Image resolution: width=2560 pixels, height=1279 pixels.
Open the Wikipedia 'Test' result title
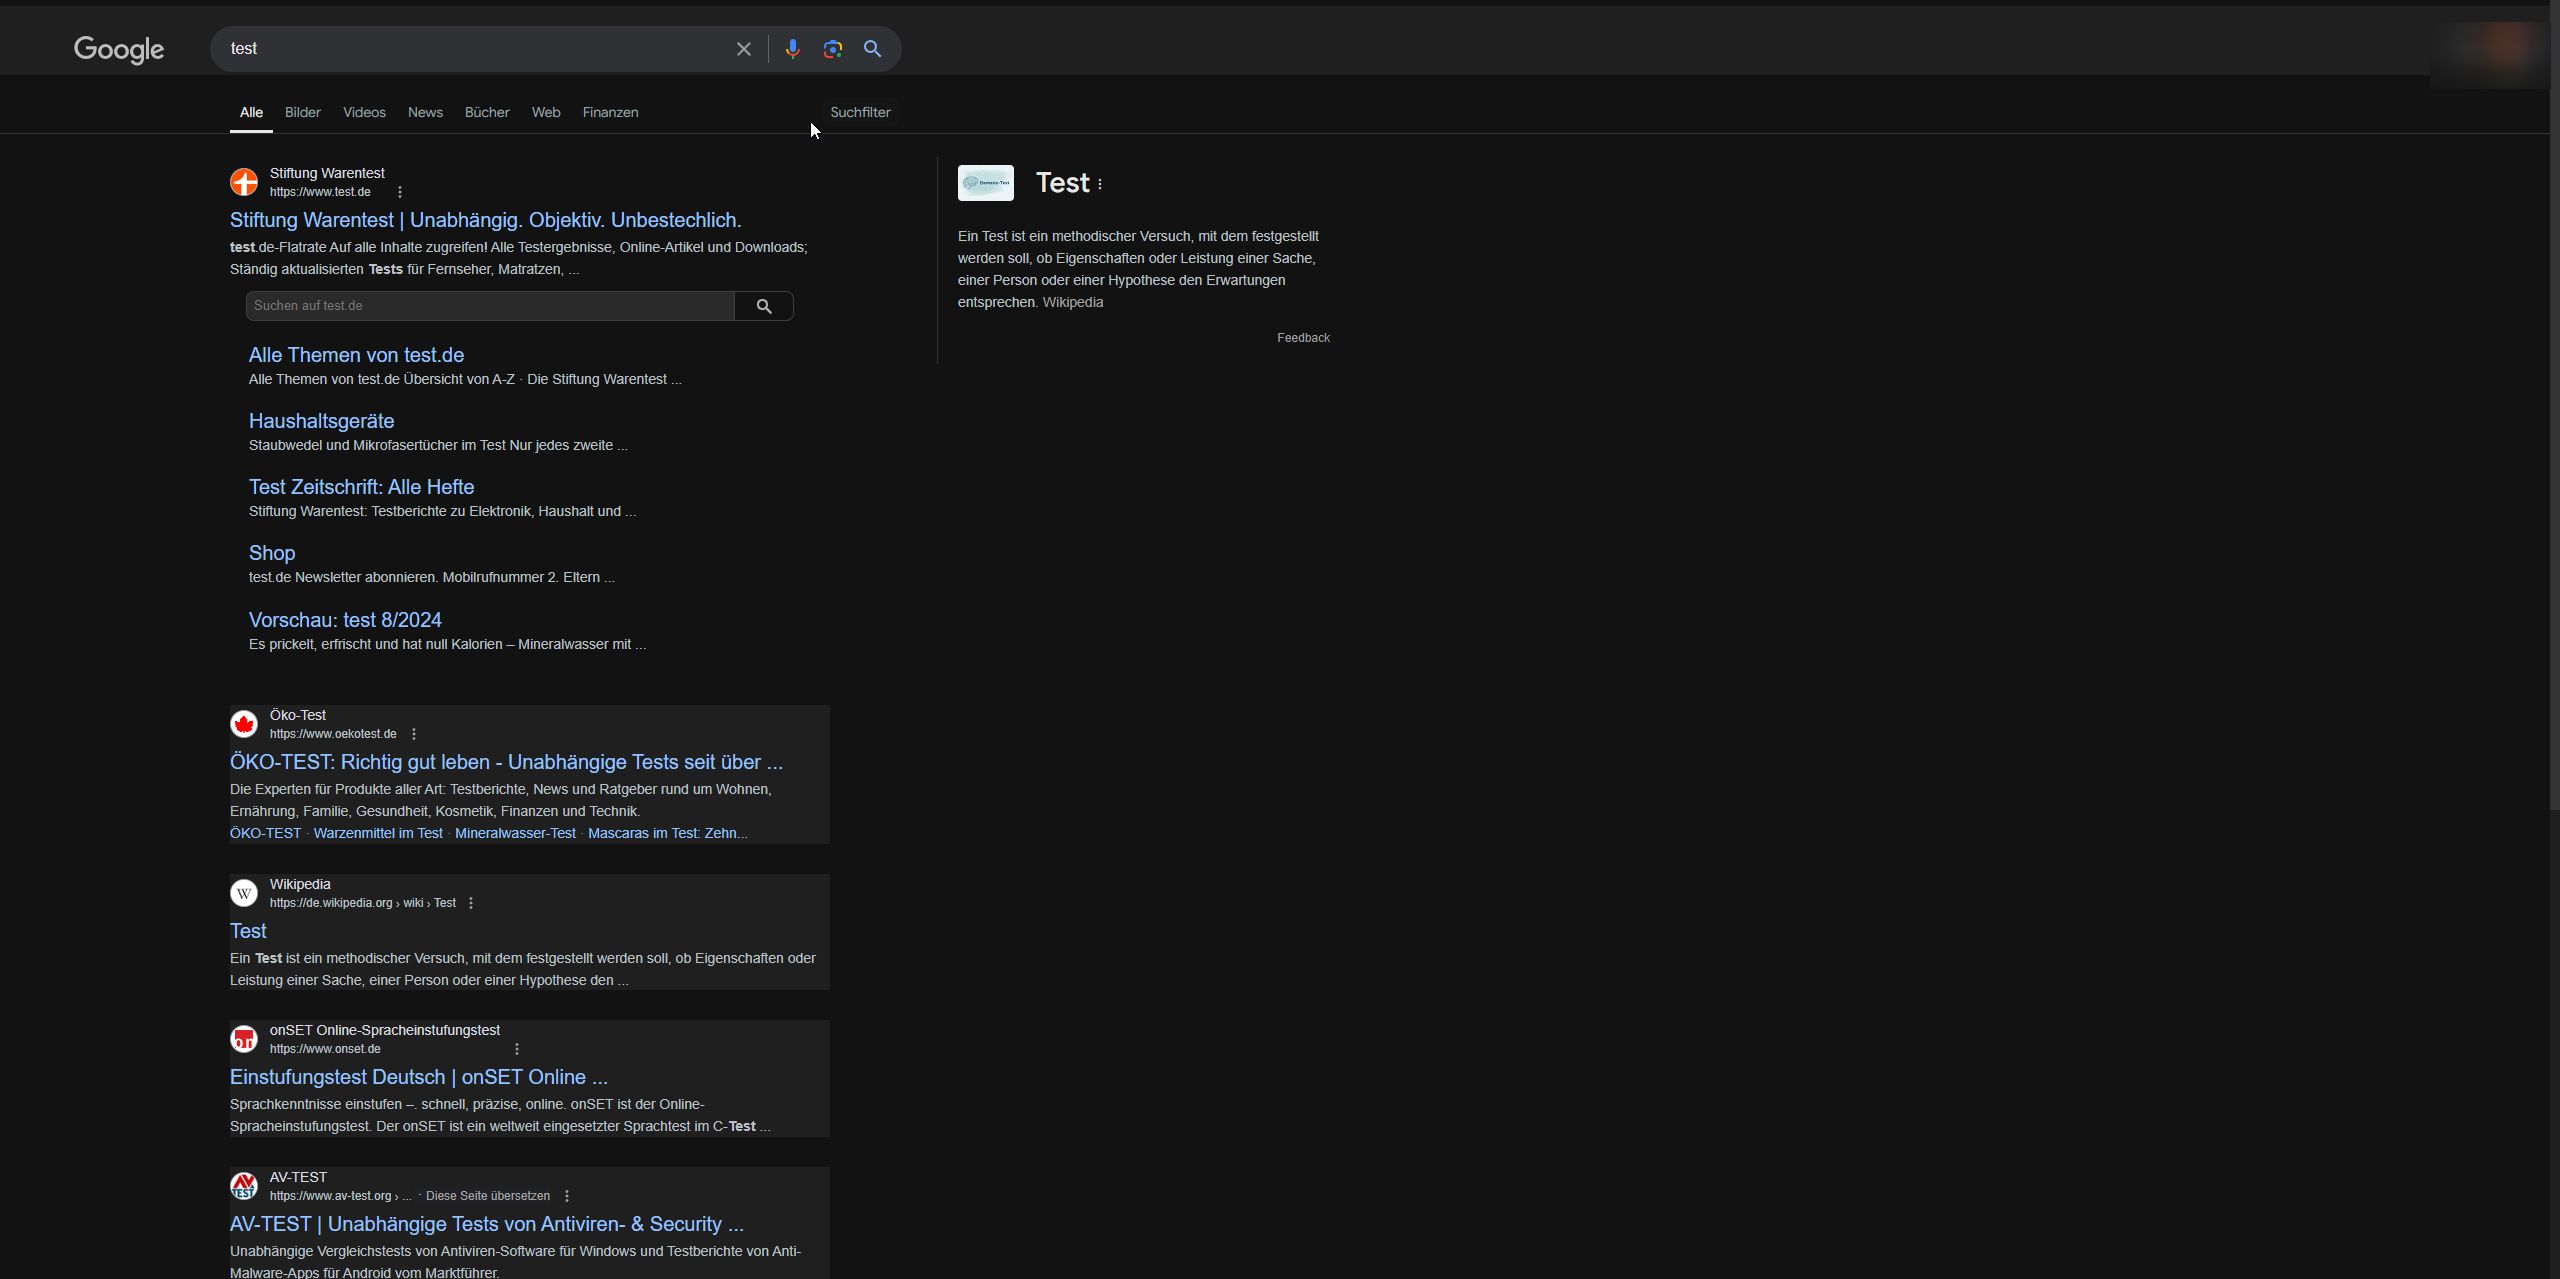248,931
